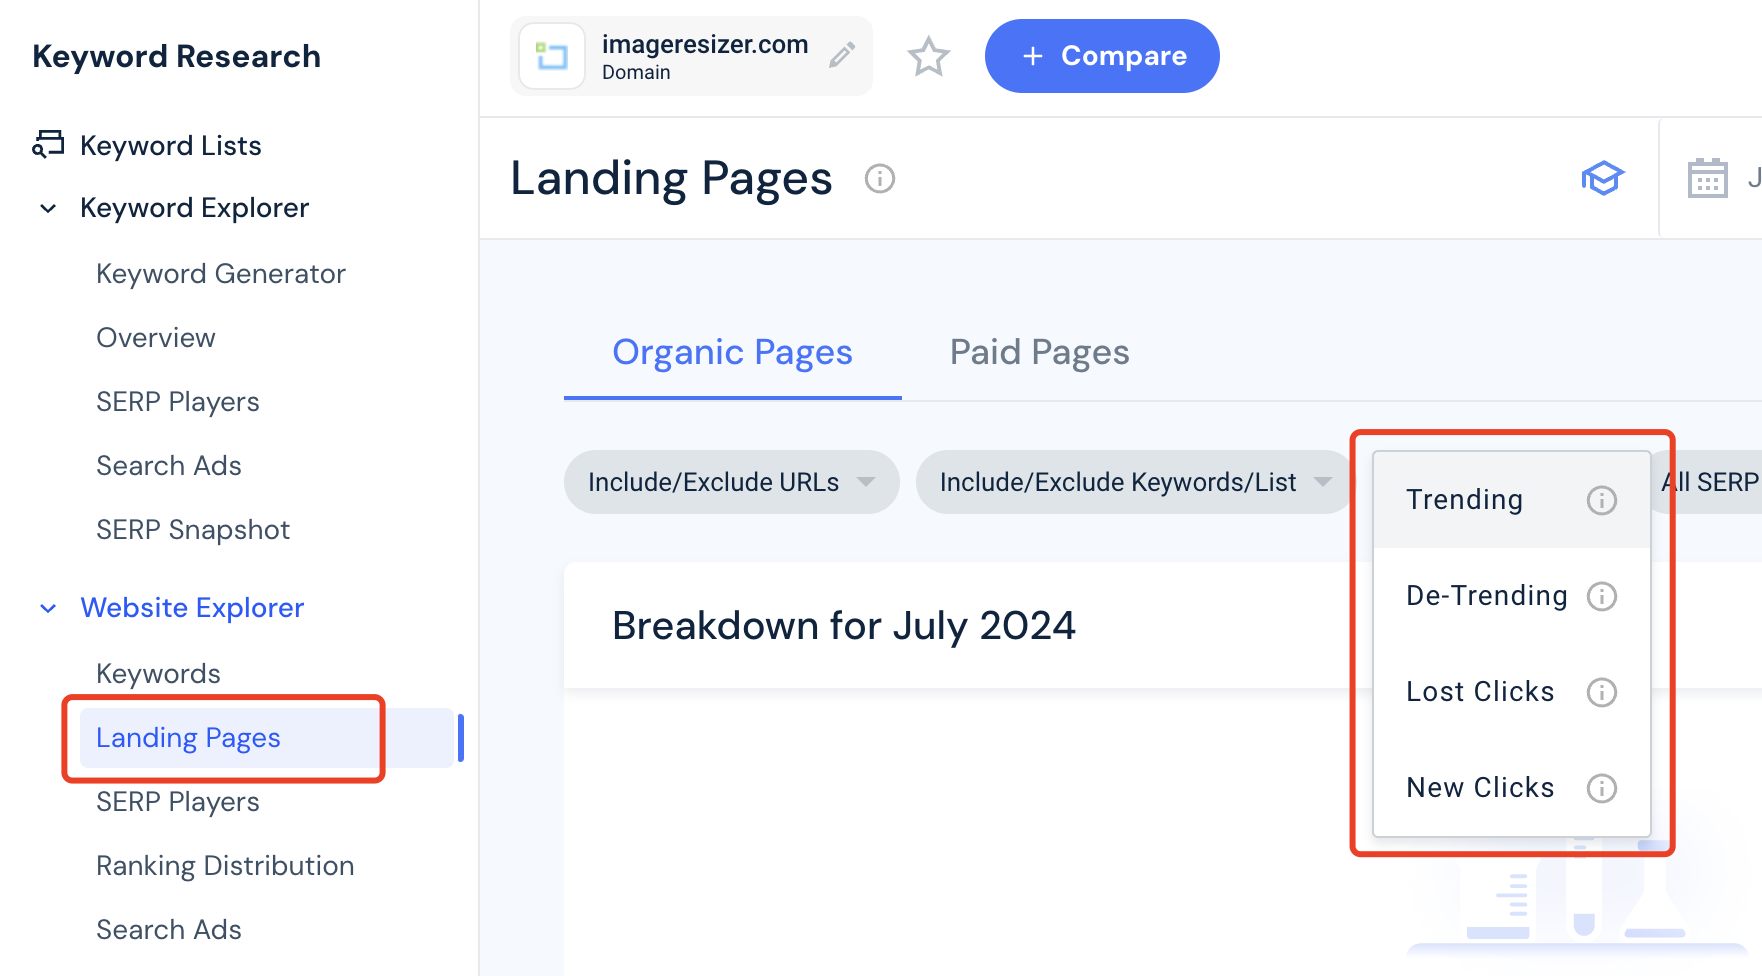Image resolution: width=1762 pixels, height=976 pixels.
Task: Open SERP Snapshot in the sidebar
Action: click(193, 530)
